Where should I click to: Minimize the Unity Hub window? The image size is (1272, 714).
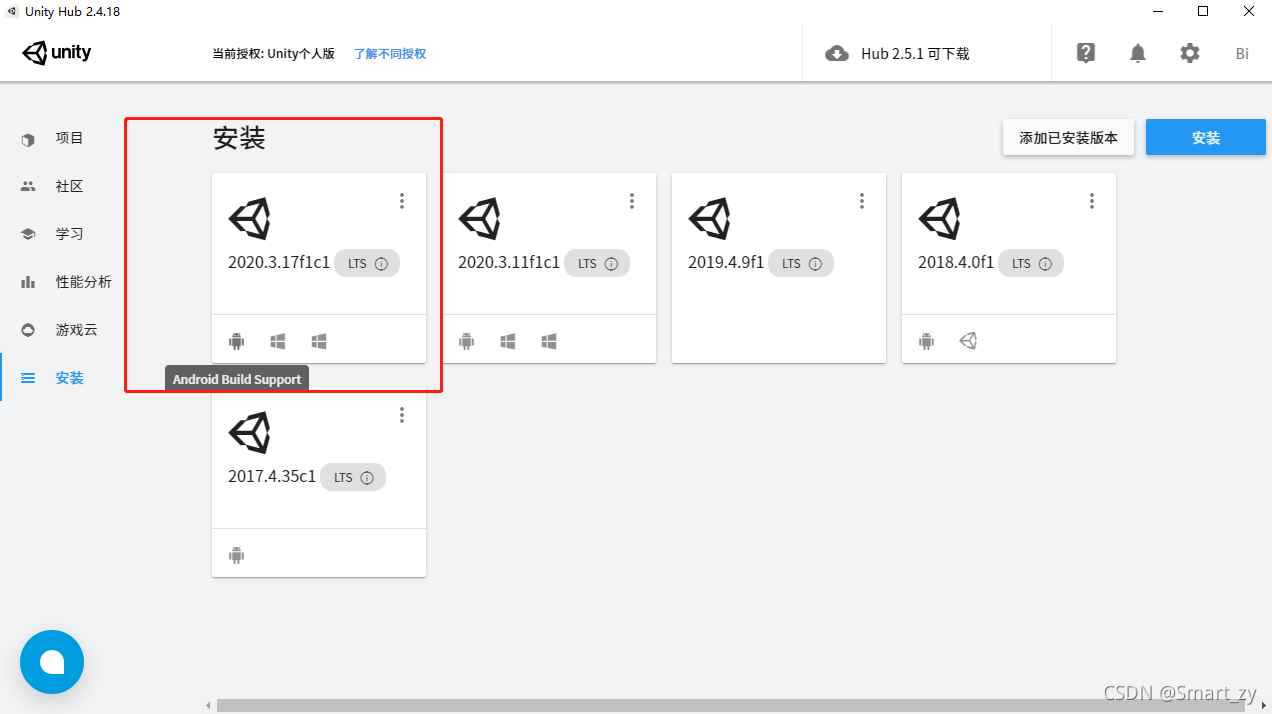(1157, 11)
